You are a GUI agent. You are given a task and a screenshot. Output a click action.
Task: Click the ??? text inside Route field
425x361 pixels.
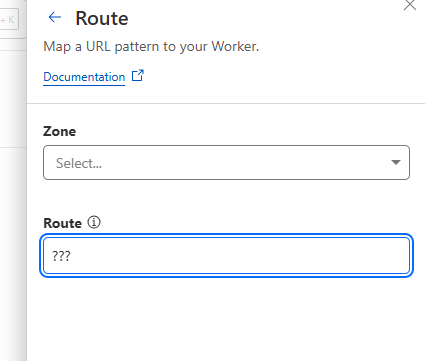61,256
